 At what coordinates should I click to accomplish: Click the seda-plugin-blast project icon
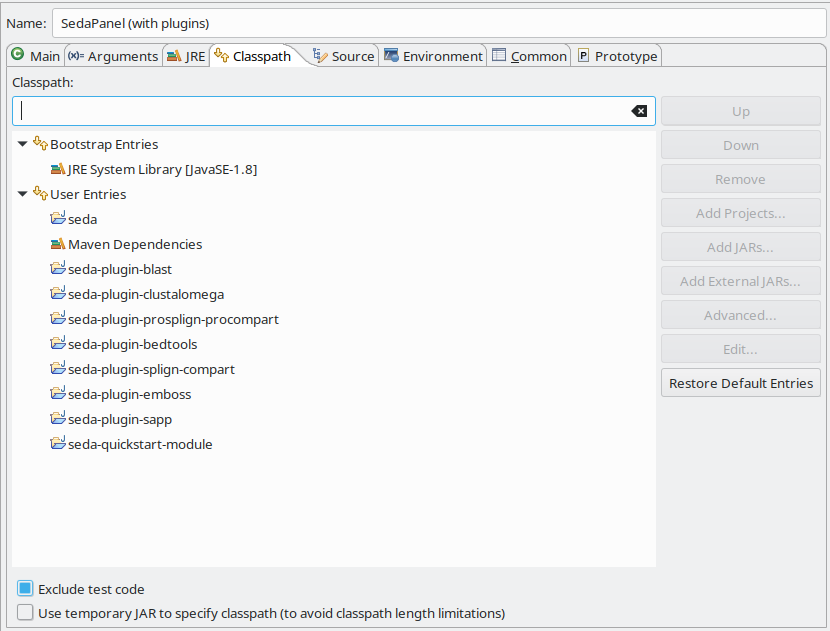click(x=58, y=270)
